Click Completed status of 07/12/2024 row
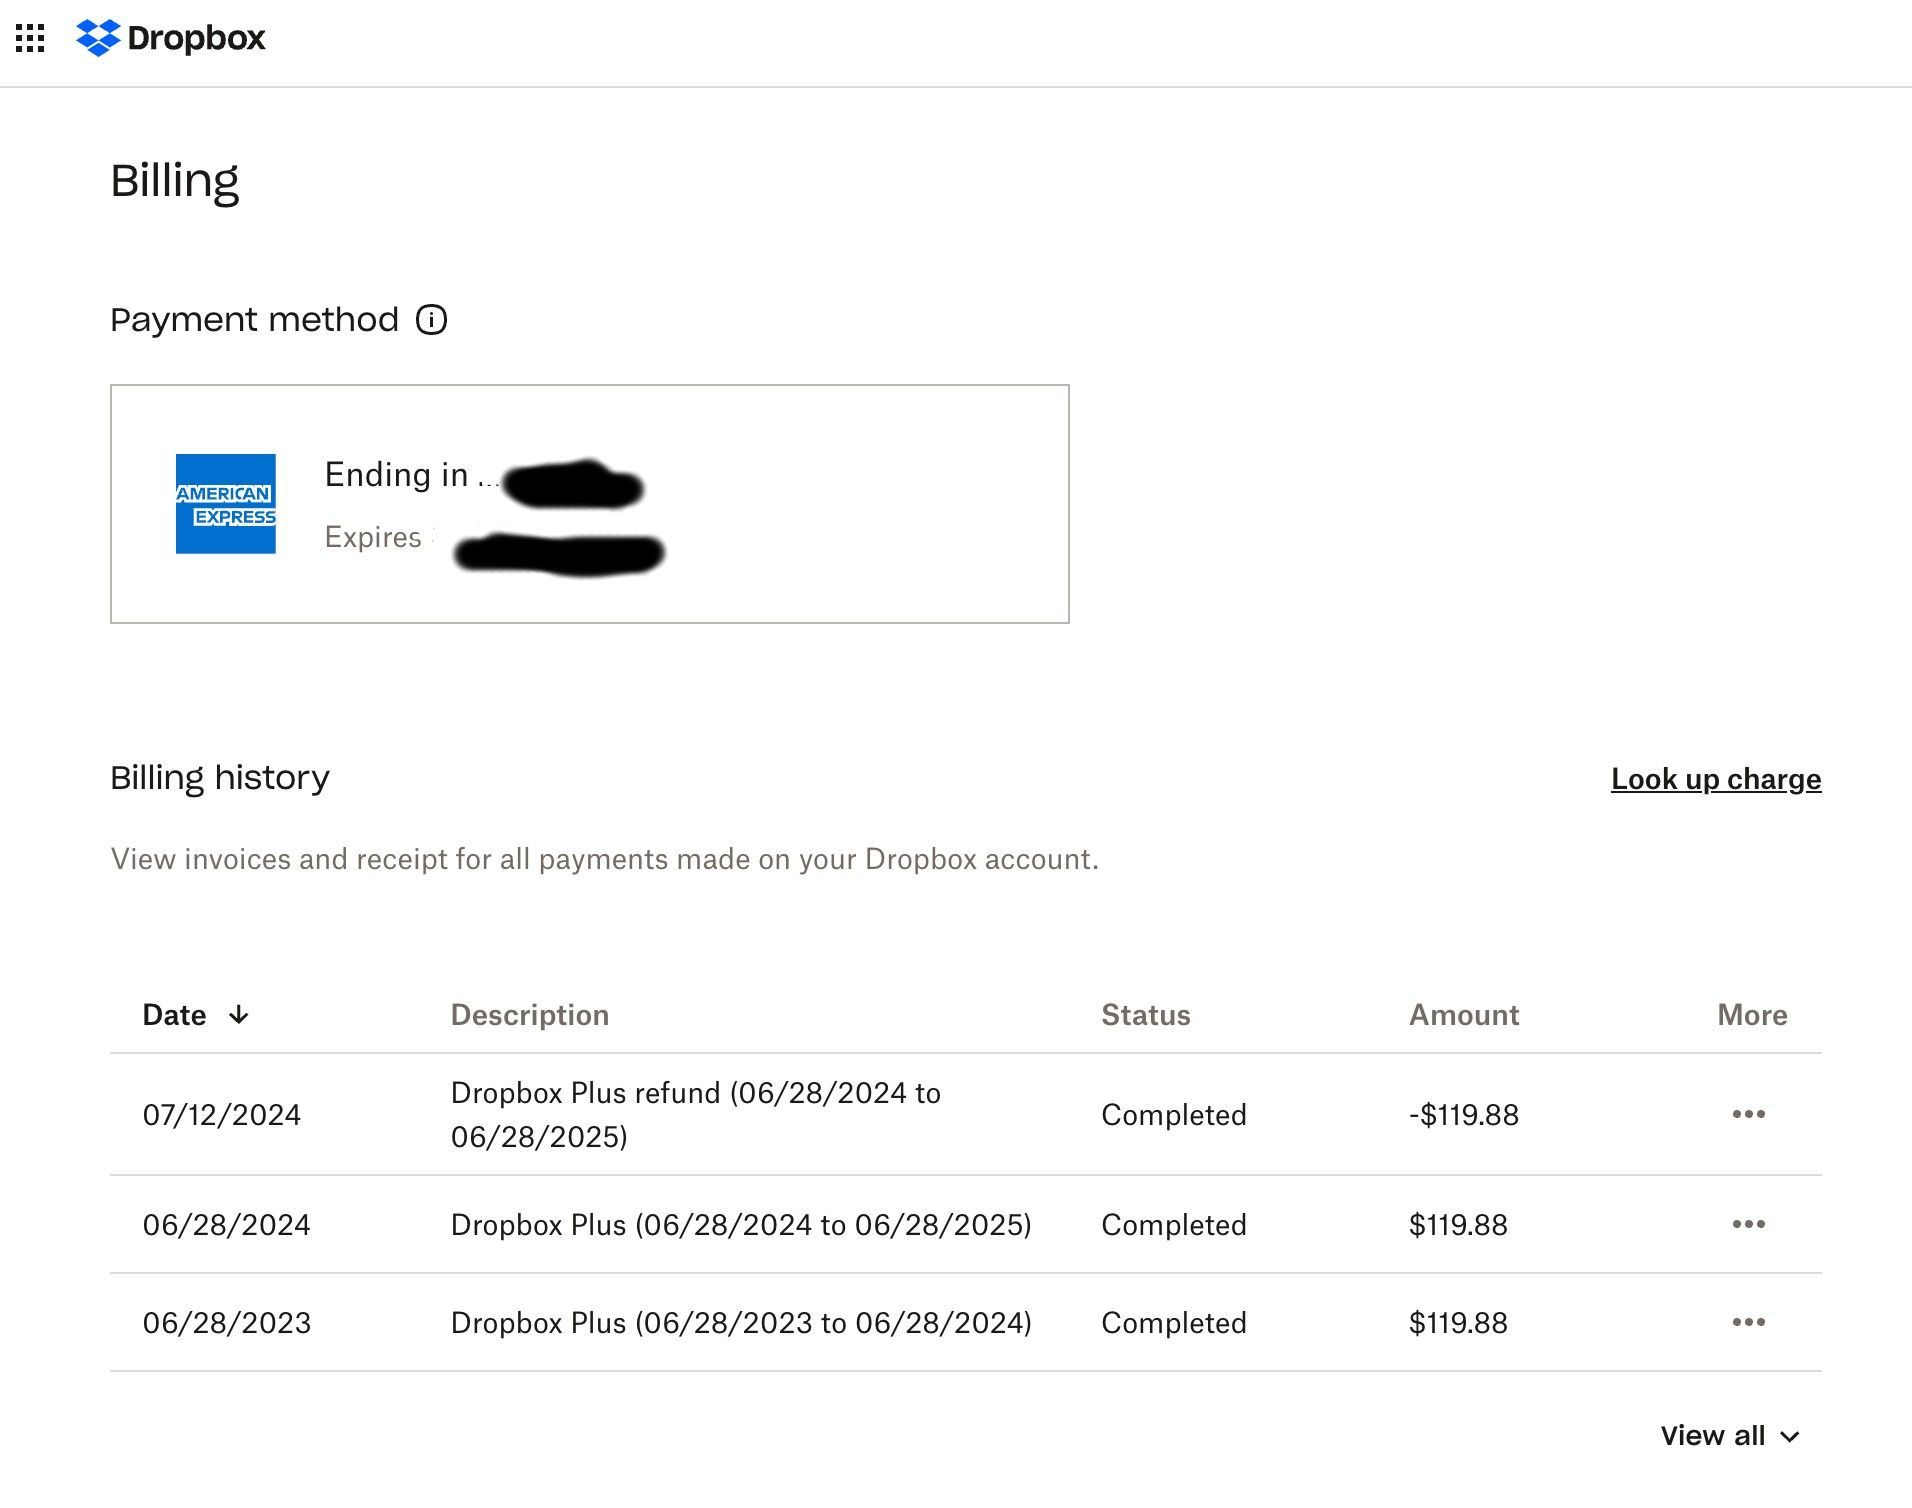The image size is (1912, 1508). click(1174, 1115)
